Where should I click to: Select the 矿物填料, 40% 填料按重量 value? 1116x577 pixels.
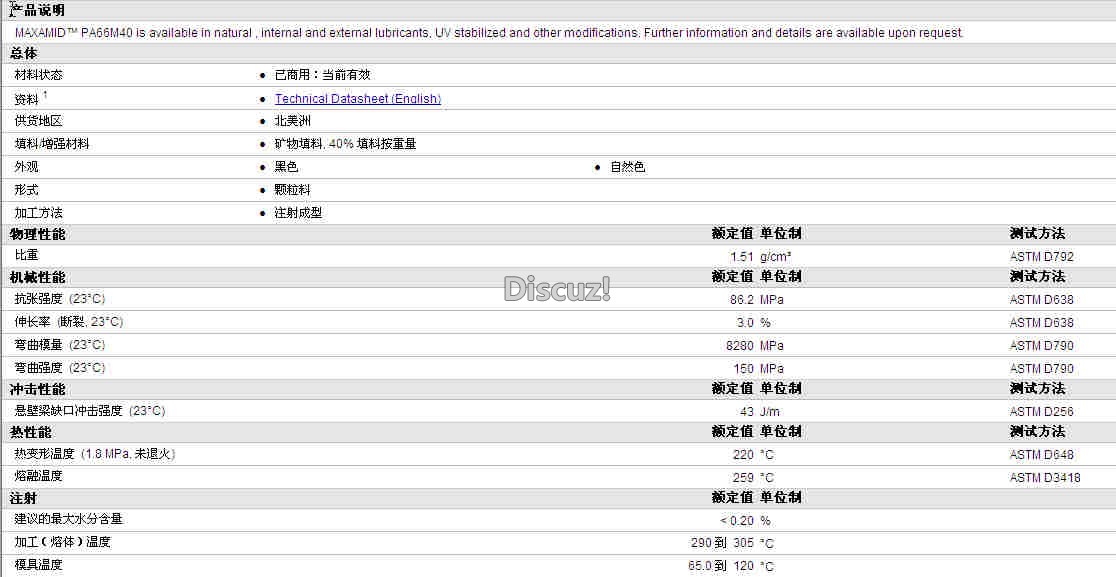point(345,144)
